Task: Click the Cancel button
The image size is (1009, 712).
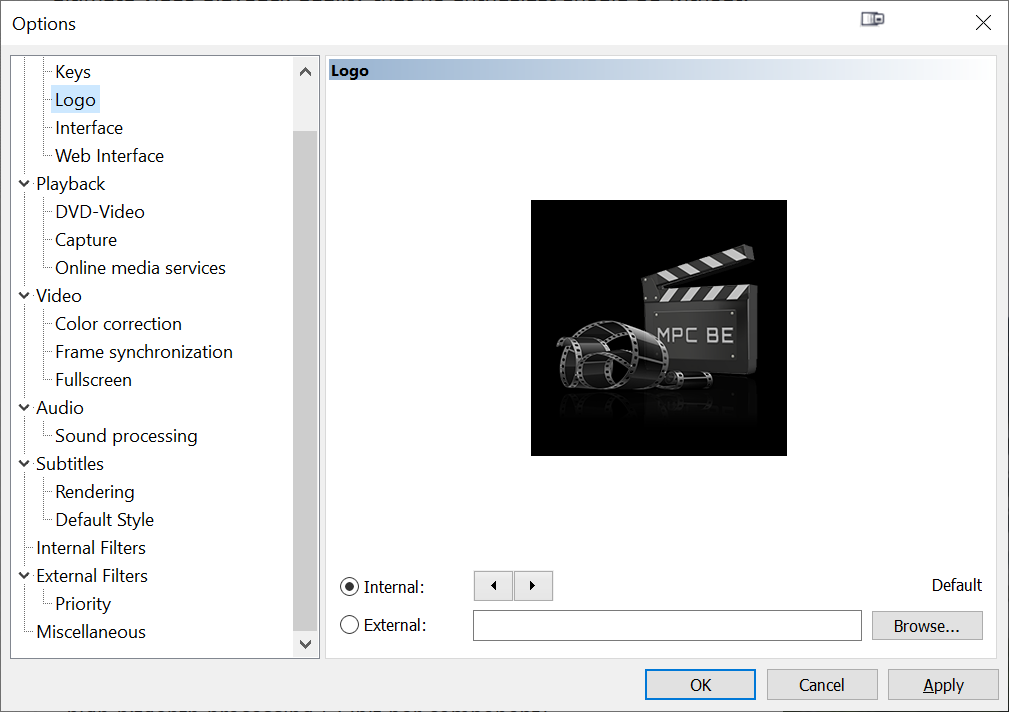Action: pos(822,684)
